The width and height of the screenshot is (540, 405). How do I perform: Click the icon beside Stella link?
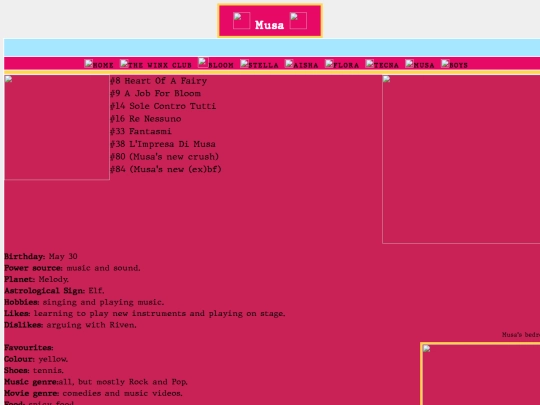click(244, 64)
